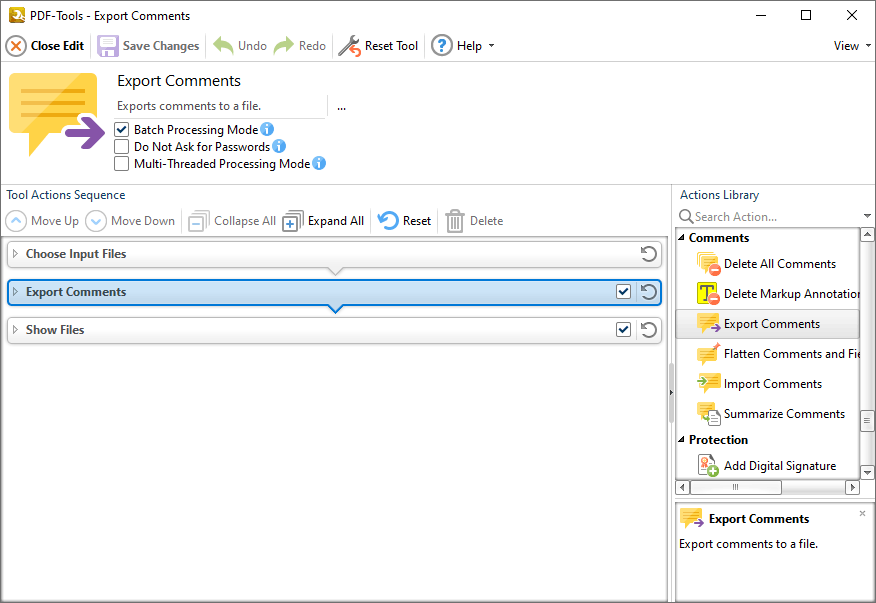The image size is (876, 603).
Task: Enable Multi-Threaded Processing Mode
Action: (121, 164)
